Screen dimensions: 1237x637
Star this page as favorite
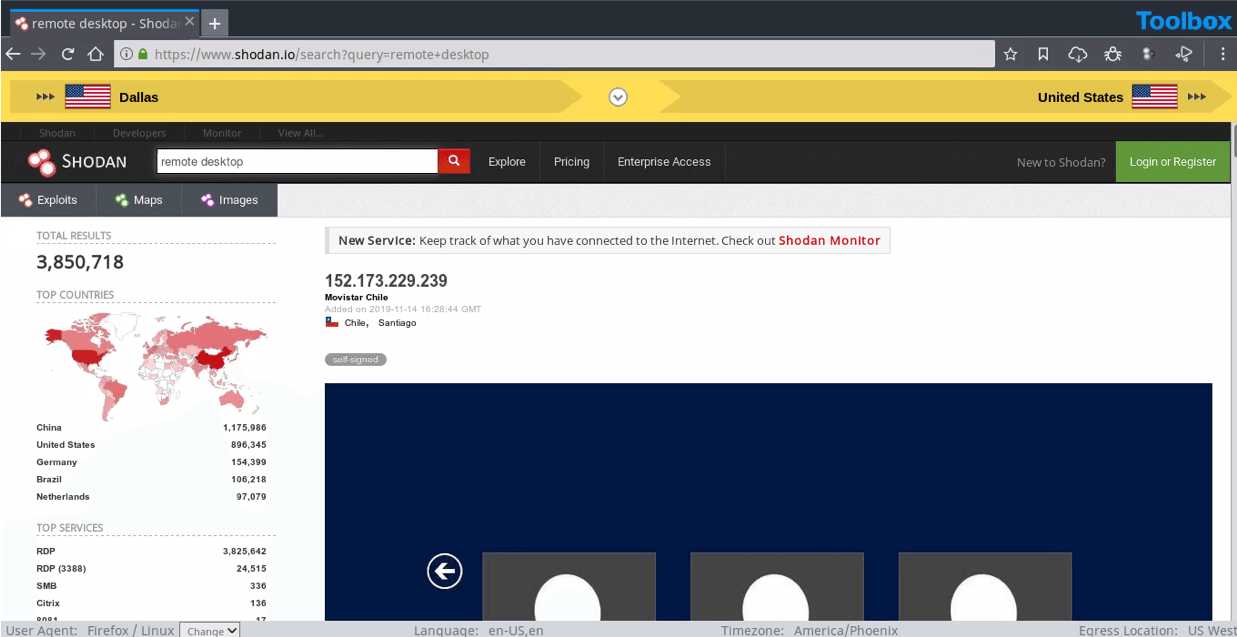1011,54
